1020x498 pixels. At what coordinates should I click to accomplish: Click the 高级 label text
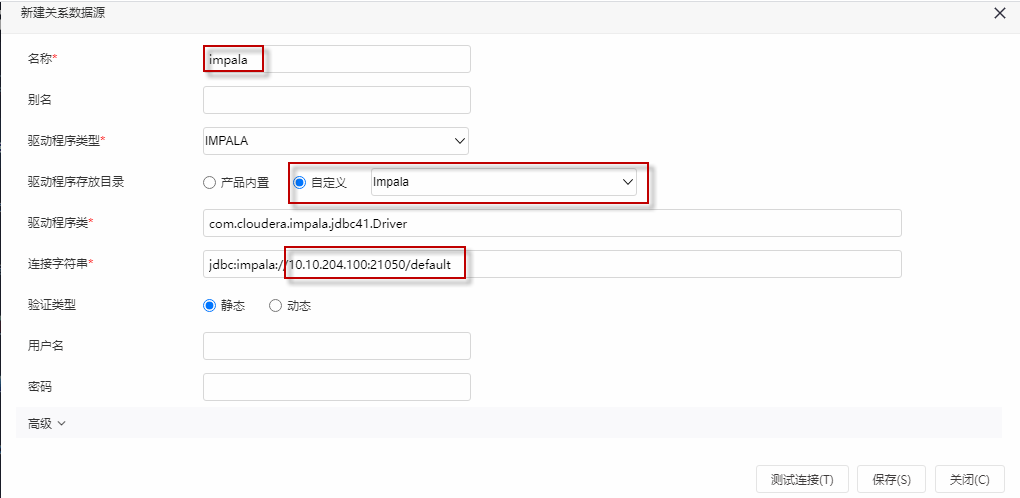click(40, 423)
